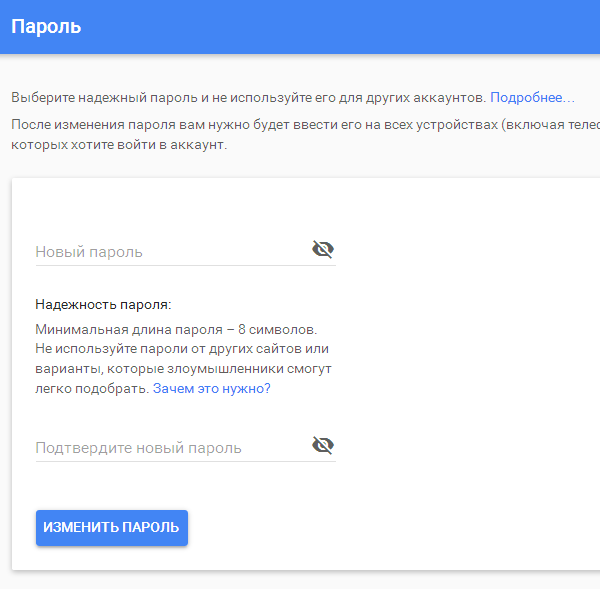
Task: Focus the Новый пароль input field
Action: coord(172,252)
